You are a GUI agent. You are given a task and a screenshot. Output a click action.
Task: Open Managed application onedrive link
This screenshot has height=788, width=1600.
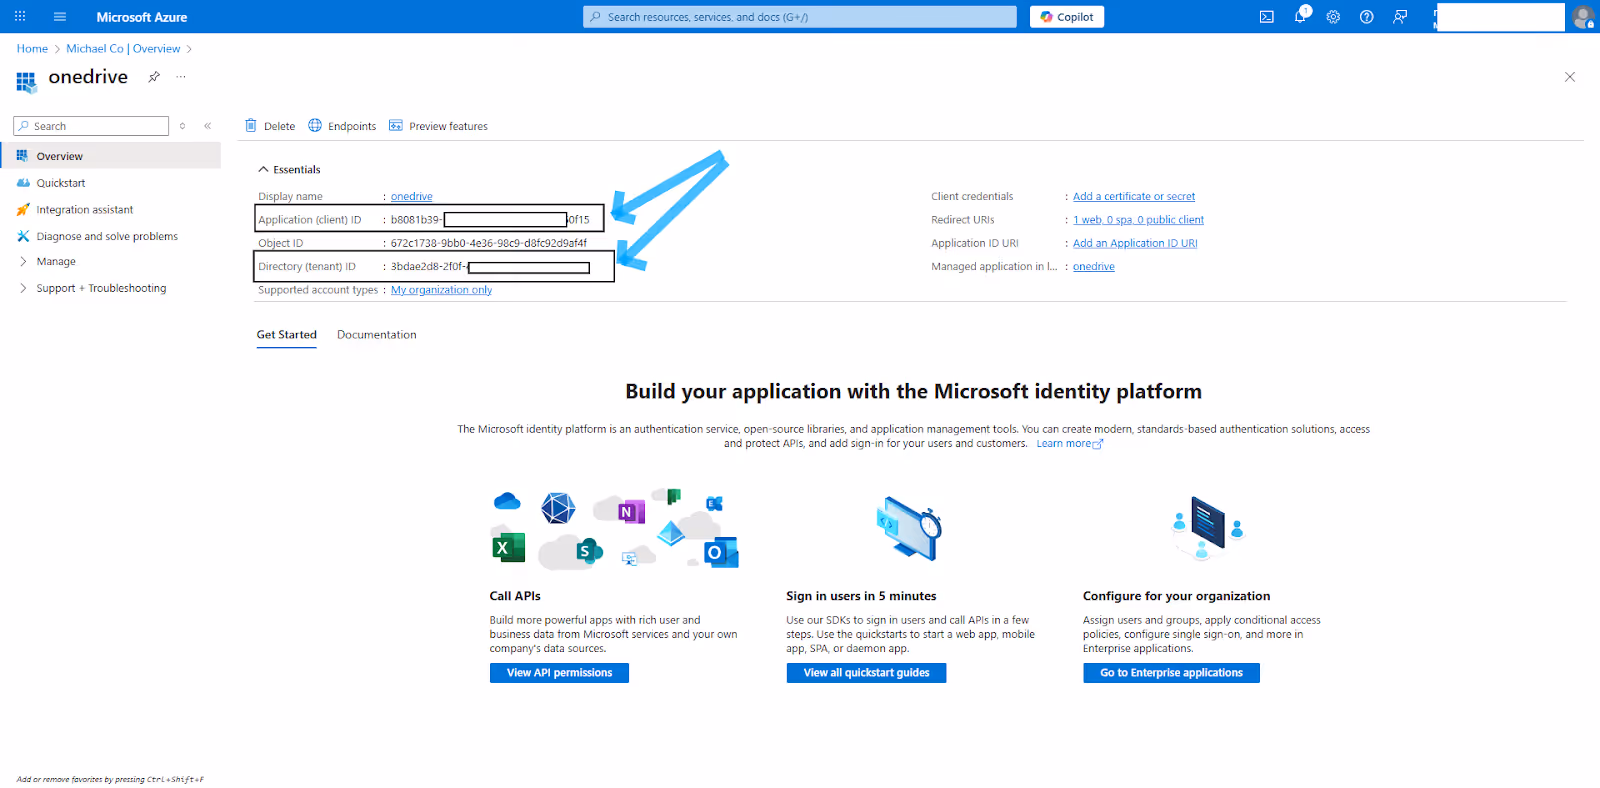(x=1094, y=267)
